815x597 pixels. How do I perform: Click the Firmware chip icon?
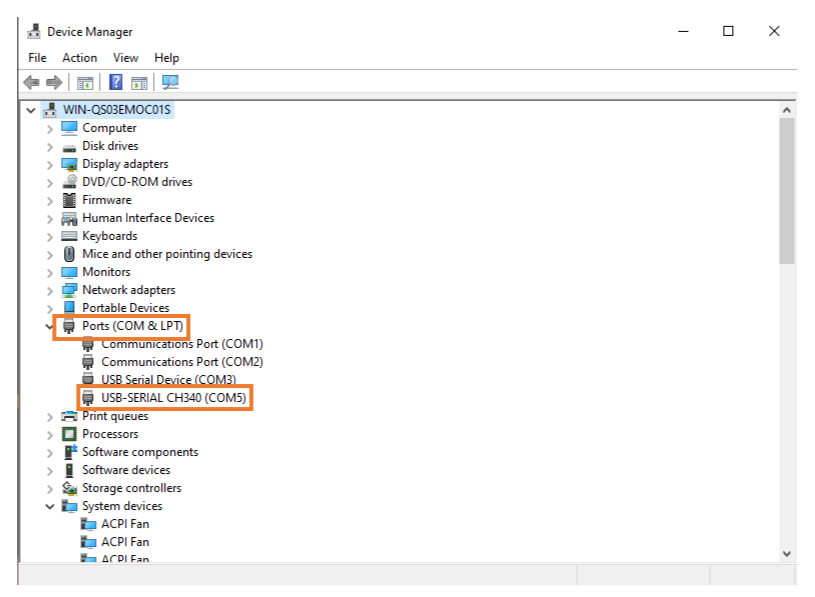pyautogui.click(x=69, y=200)
